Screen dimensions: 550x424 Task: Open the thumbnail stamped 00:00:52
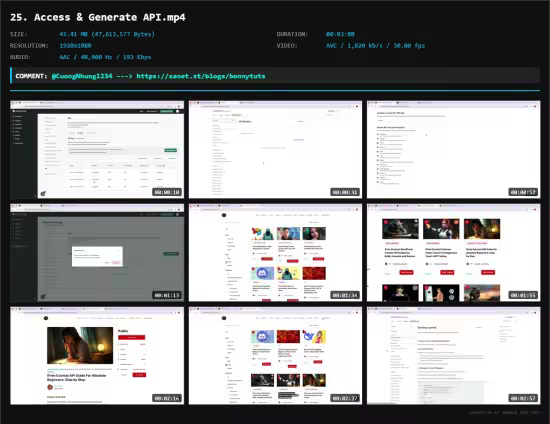[454, 150]
